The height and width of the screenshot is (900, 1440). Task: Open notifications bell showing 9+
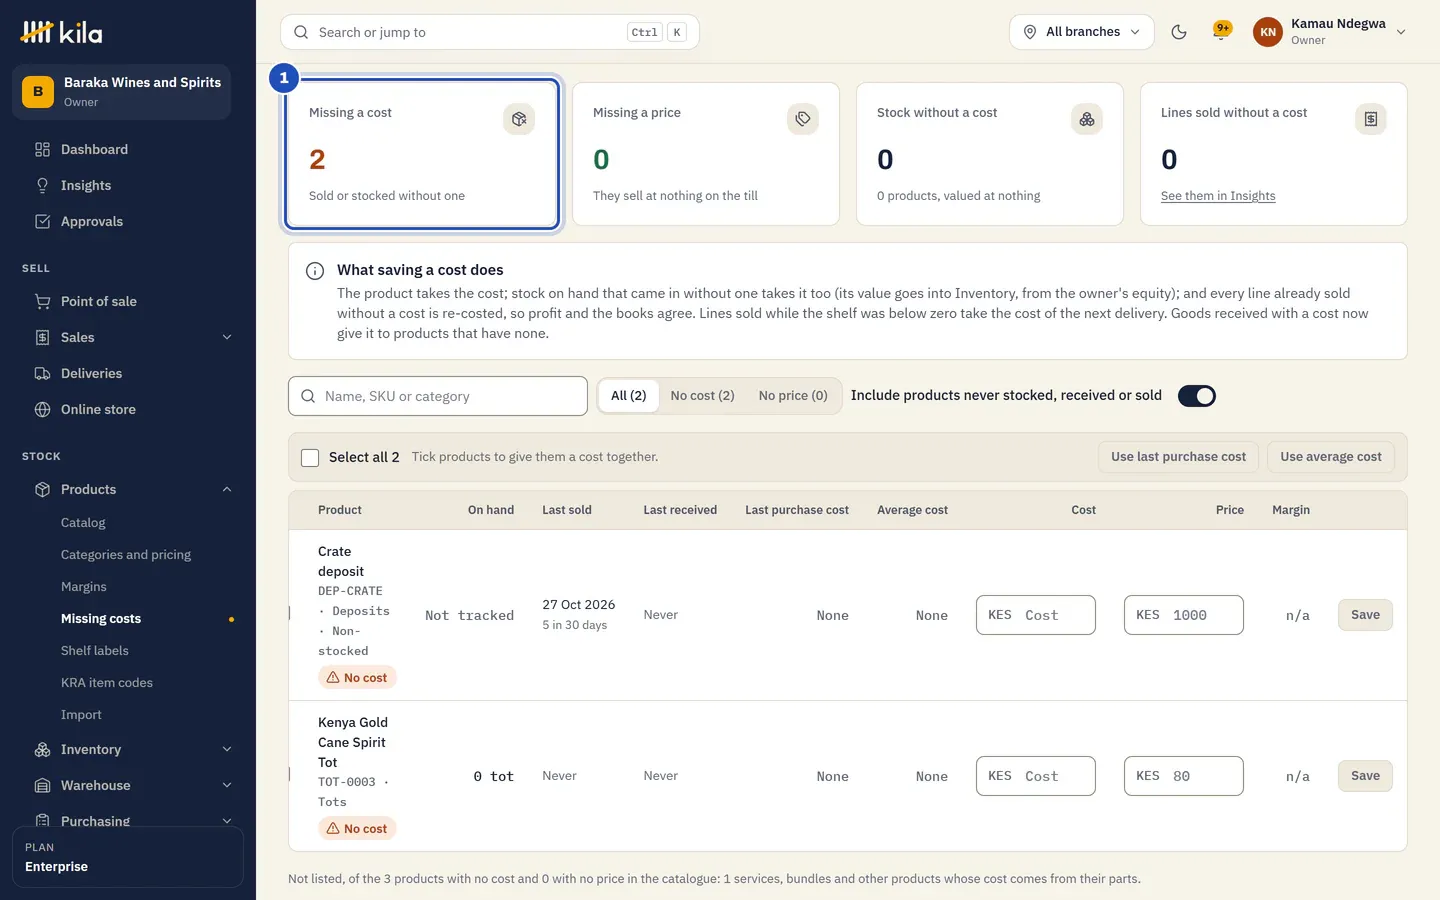tap(1221, 31)
